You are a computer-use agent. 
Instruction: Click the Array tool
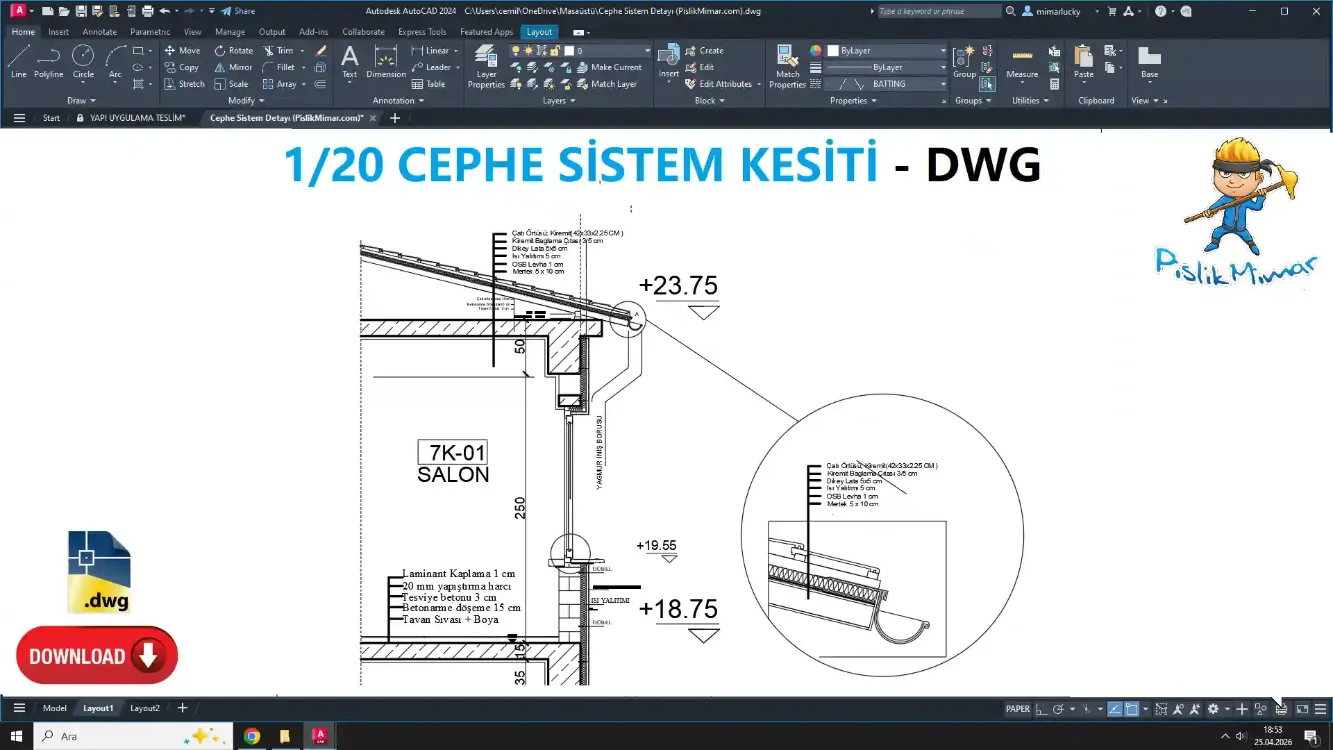[x=280, y=84]
